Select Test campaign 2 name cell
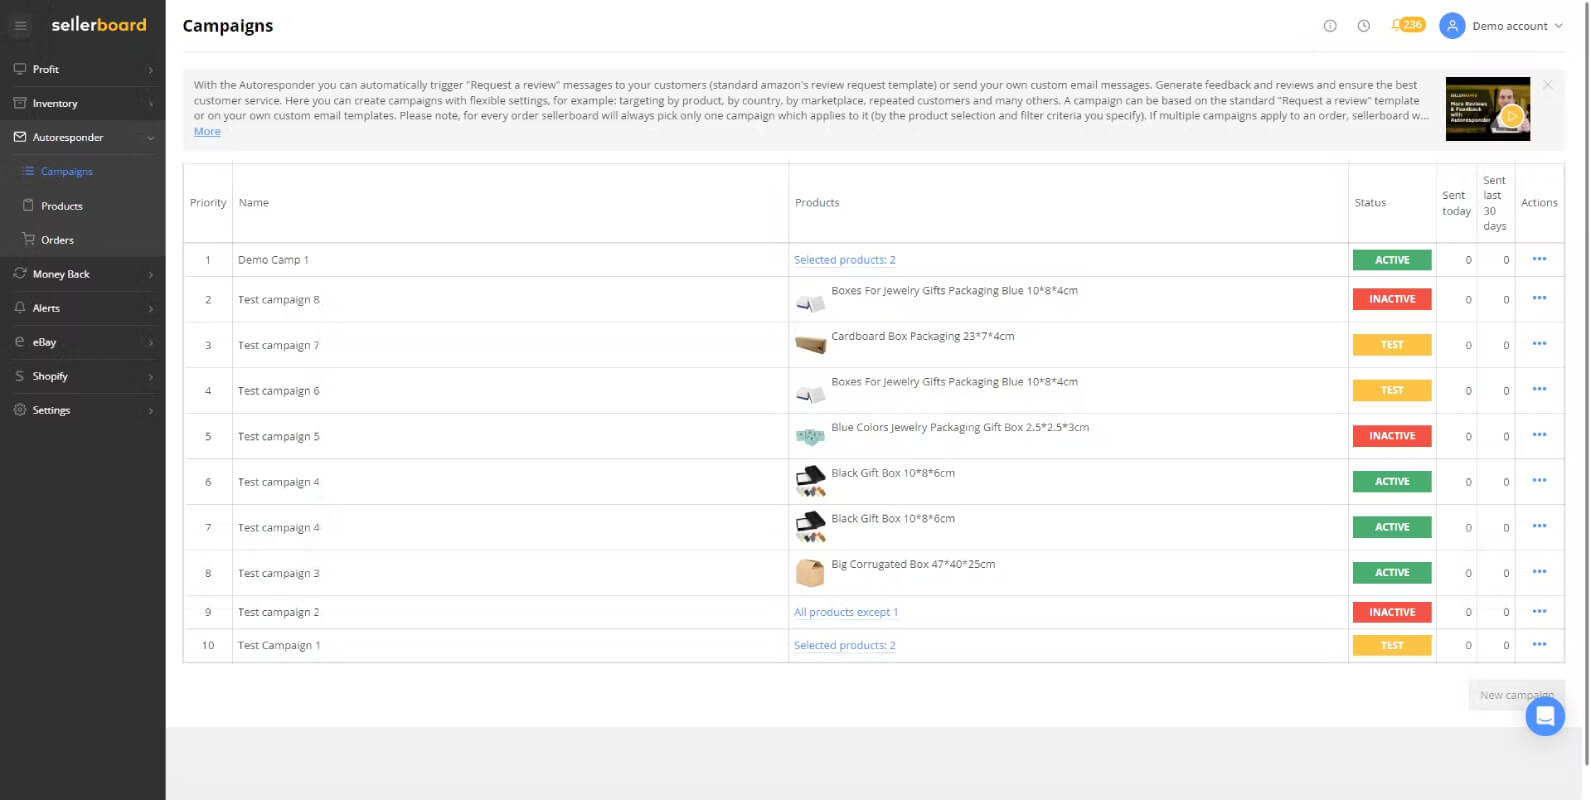Viewport: 1591px width, 800px height. point(510,612)
